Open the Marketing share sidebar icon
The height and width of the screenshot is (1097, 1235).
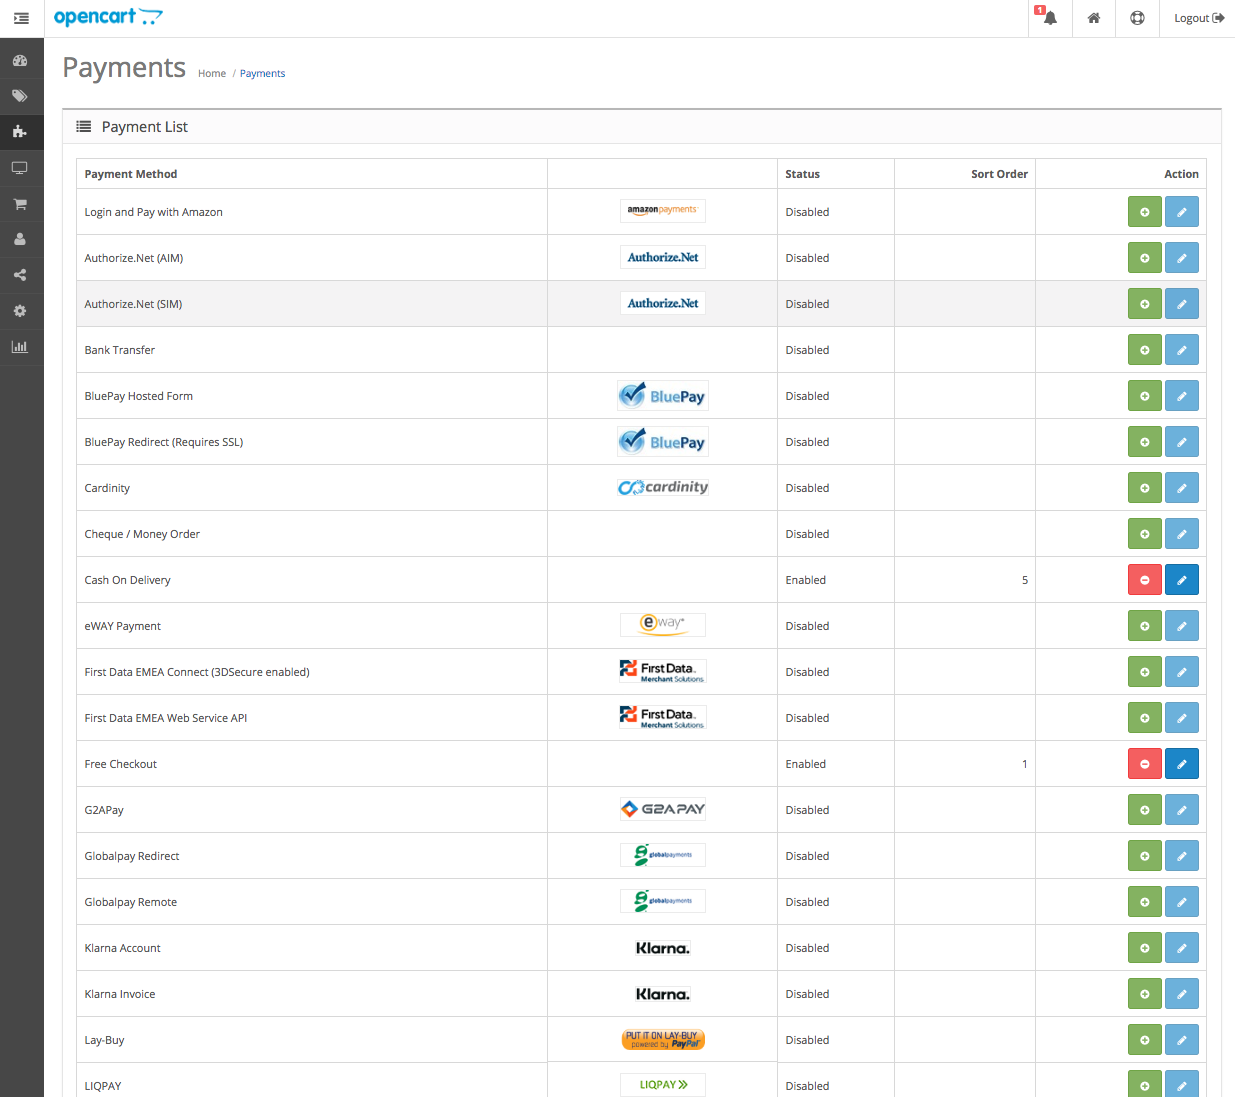coord(20,275)
